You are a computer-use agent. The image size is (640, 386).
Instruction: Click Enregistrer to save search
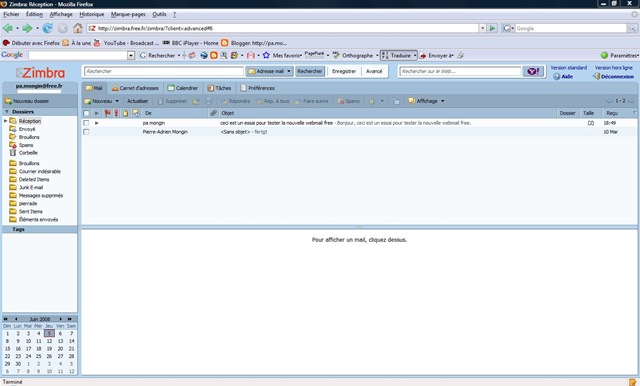[344, 71]
